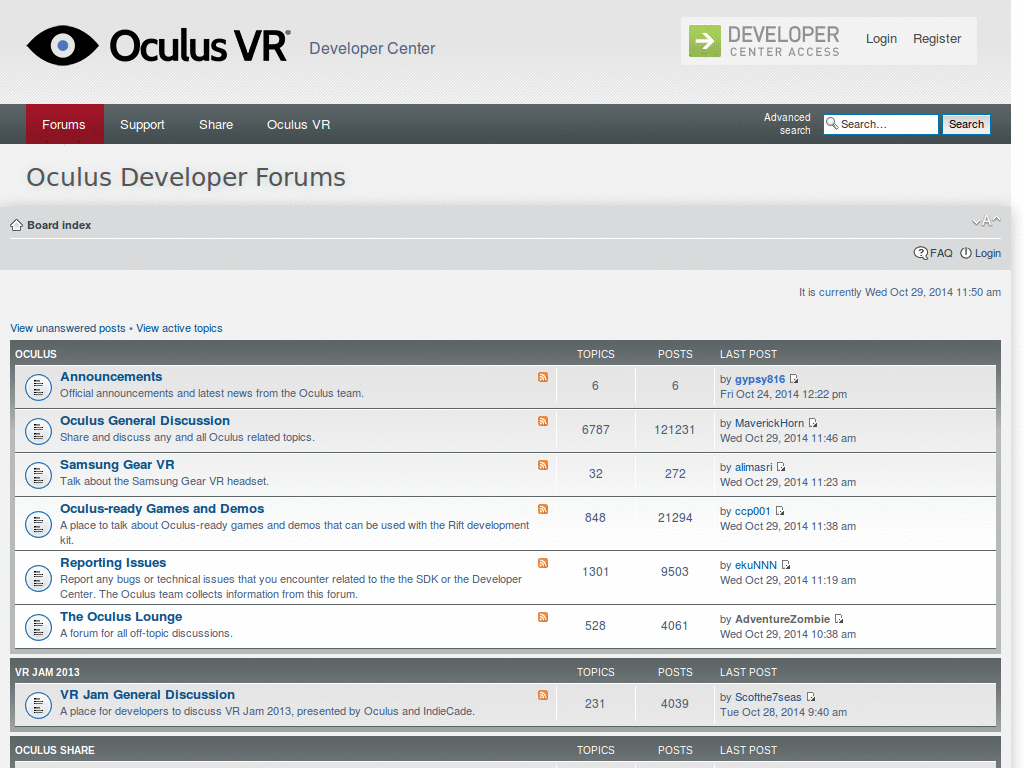Click the forum icon beside Samsung Gear VR
Image resolution: width=1024 pixels, height=768 pixels.
pos(38,475)
